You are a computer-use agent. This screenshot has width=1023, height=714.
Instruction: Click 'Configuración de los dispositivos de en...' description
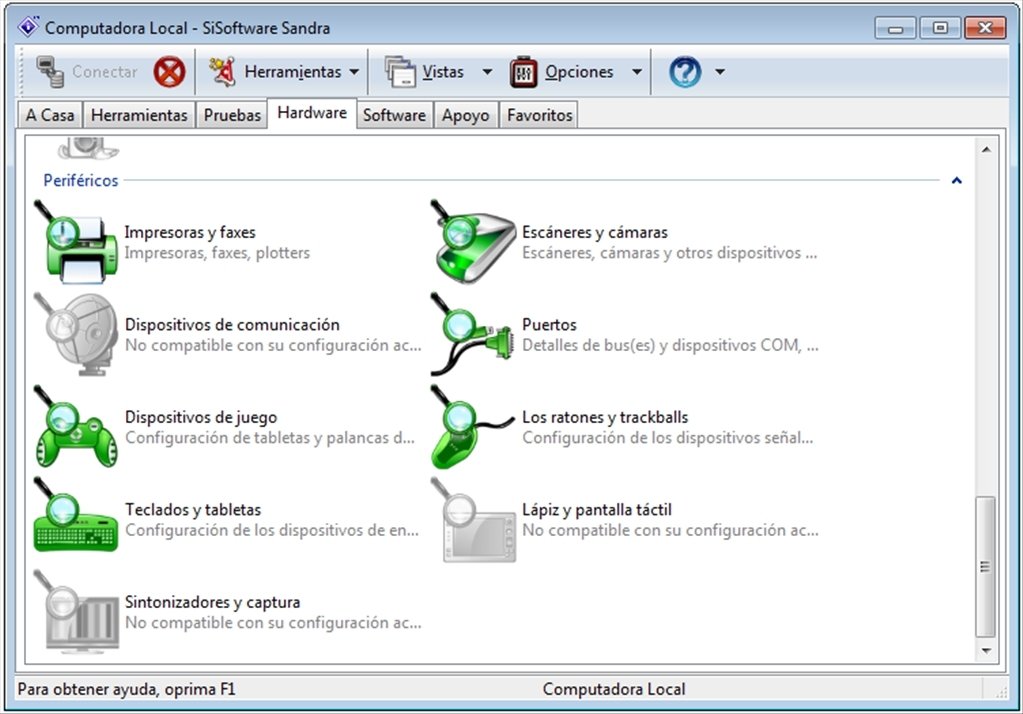click(x=272, y=531)
